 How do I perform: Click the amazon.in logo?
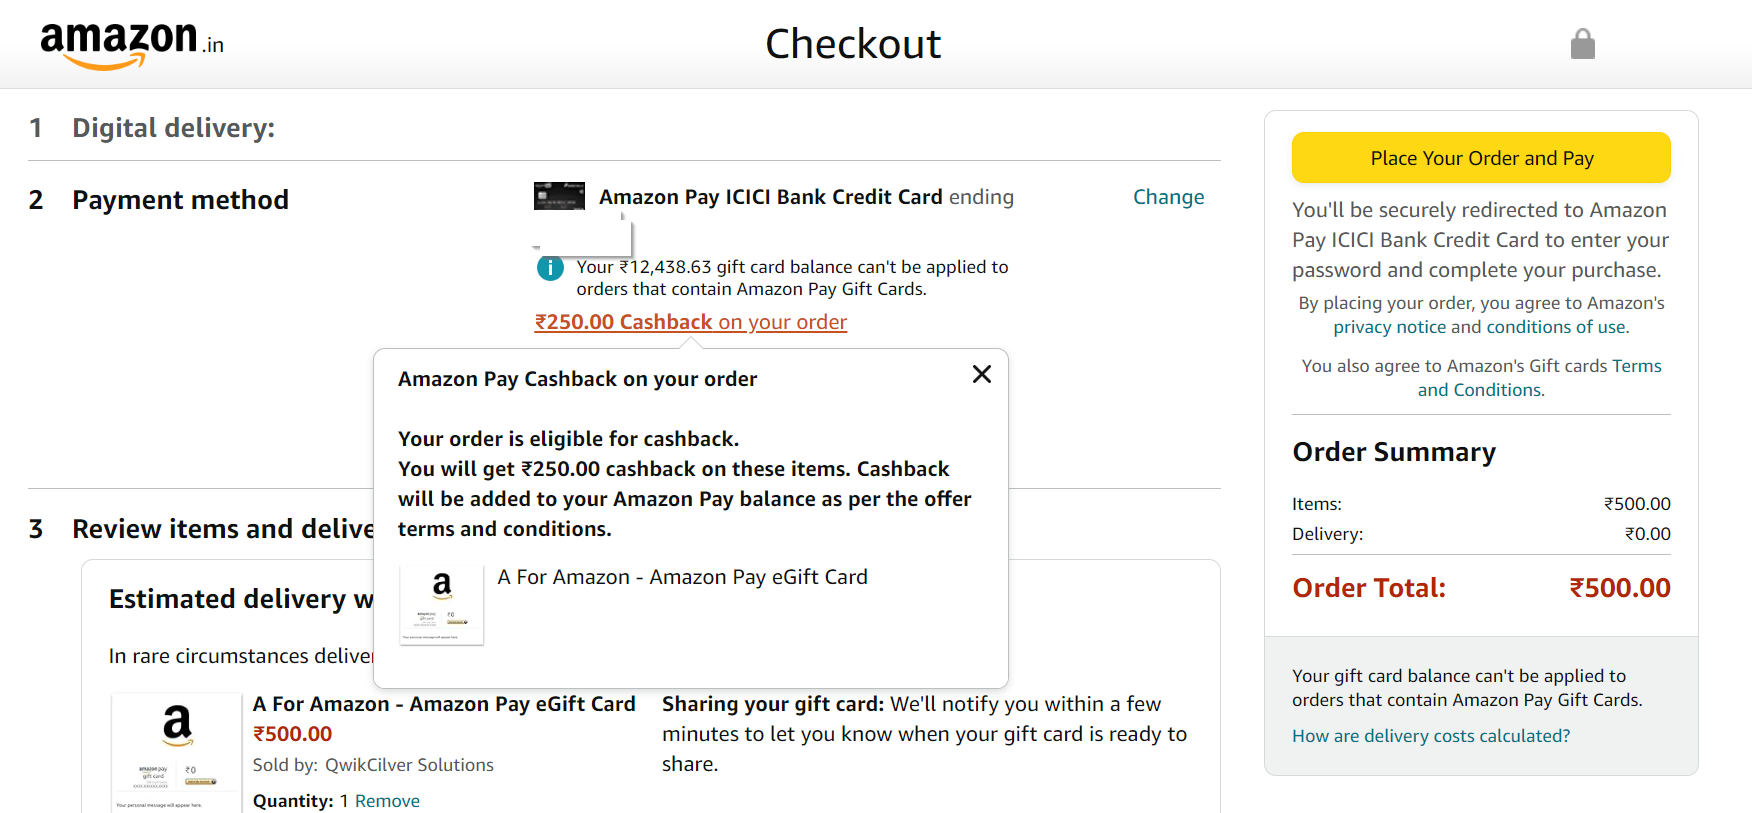[x=128, y=42]
